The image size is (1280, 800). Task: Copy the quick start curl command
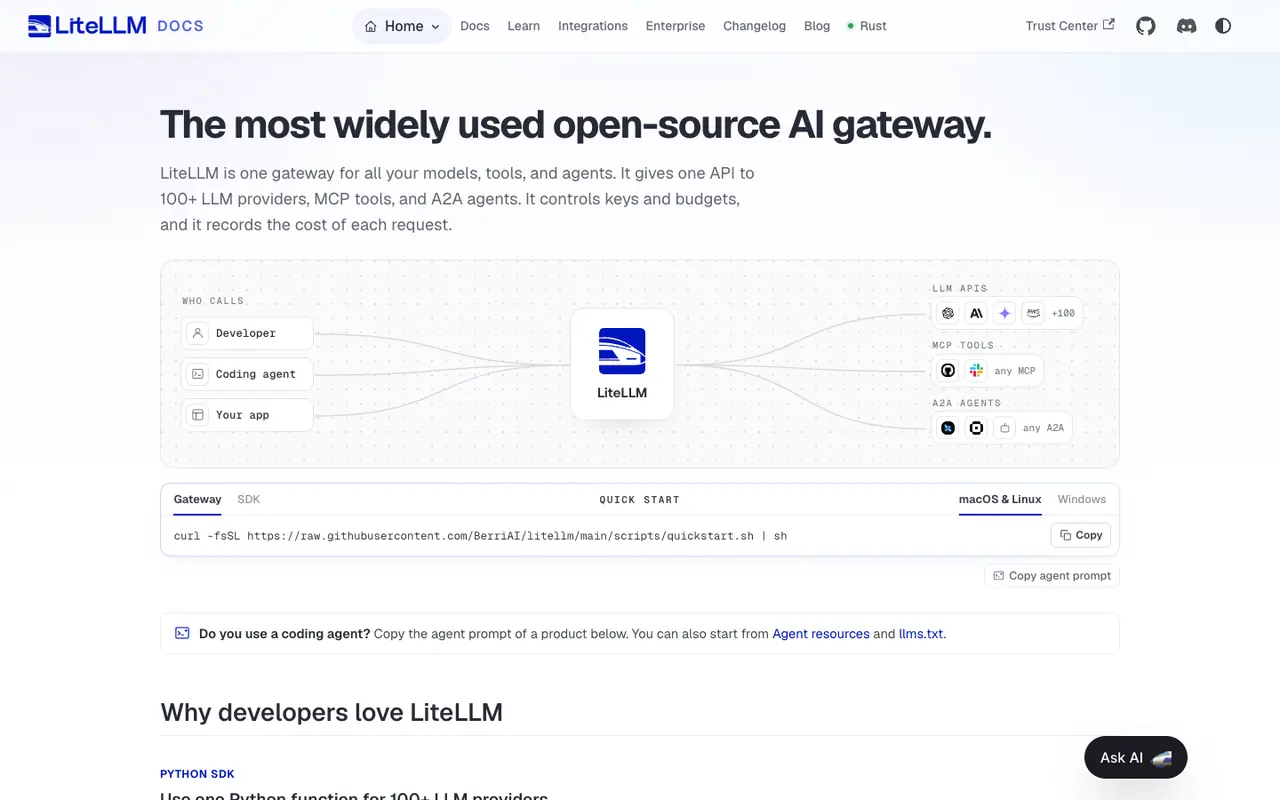point(1081,535)
